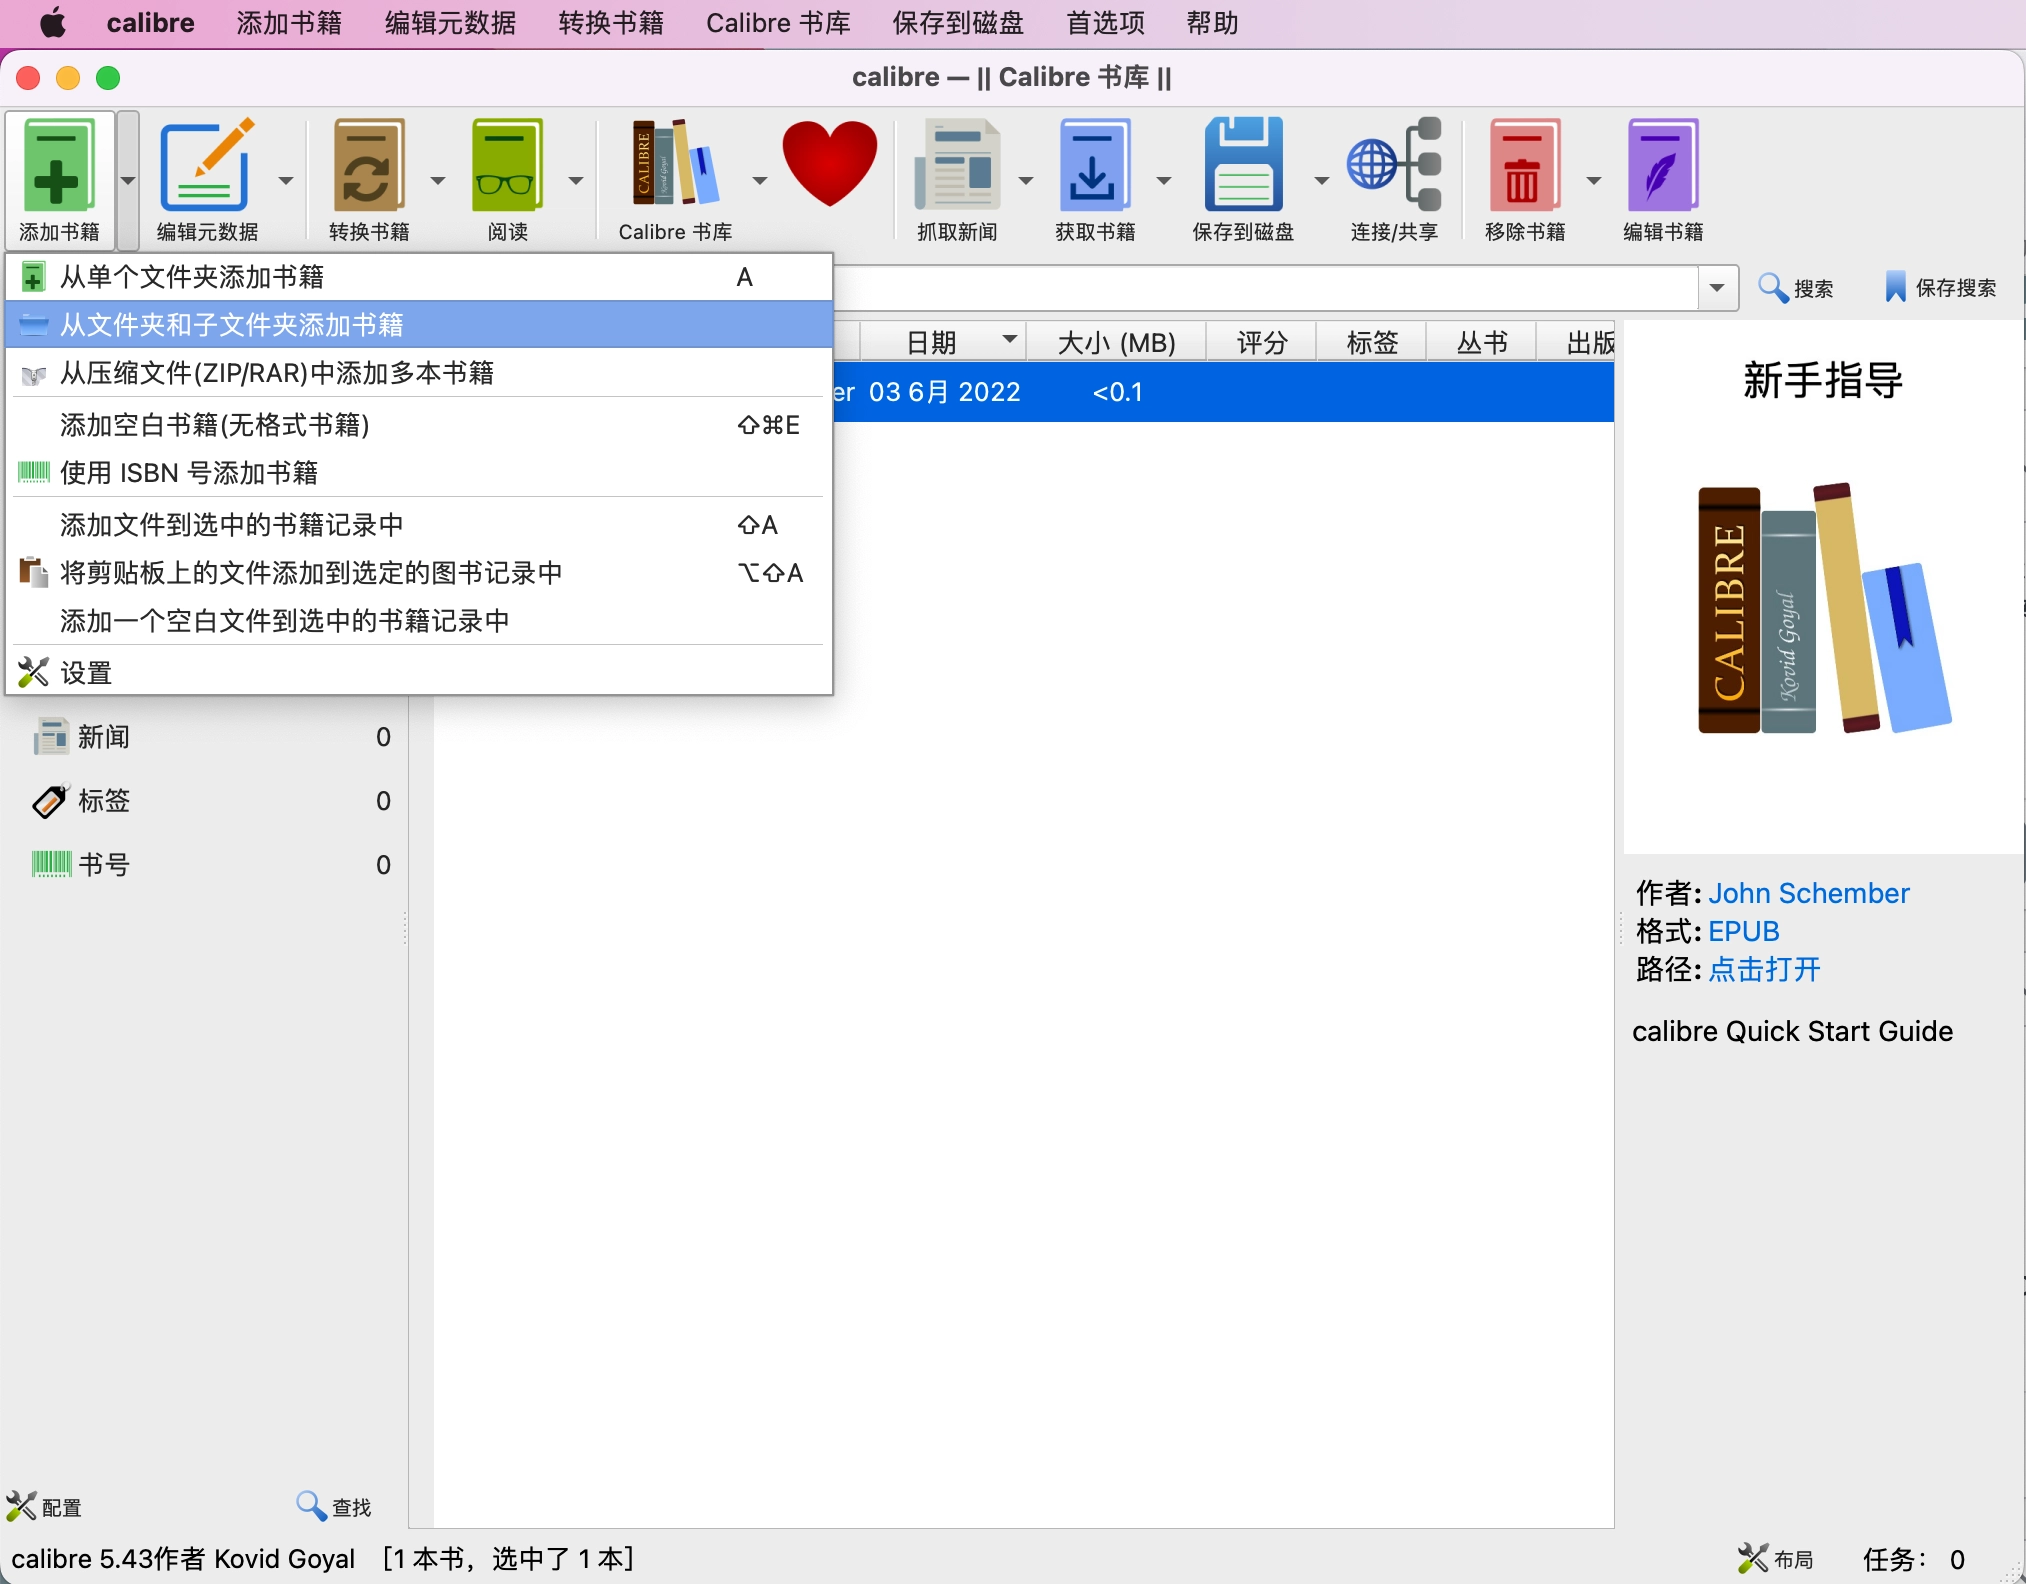Click the 配置 configure button at bottom left
2026x1584 pixels.
[x=44, y=1507]
